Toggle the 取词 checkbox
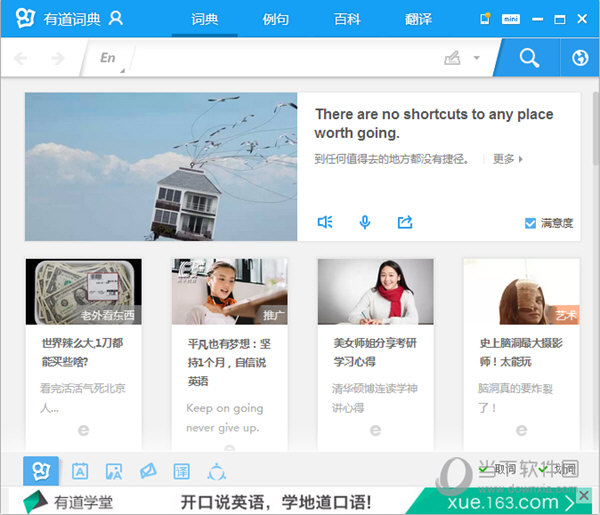Screen dimensions: 600x515 pos(485,469)
